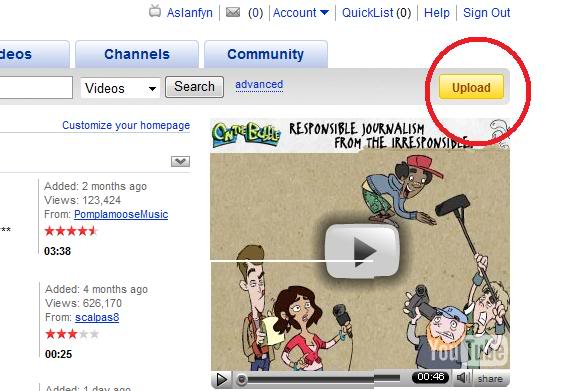Expand the Account dropdown menu

pyautogui.click(x=301, y=13)
